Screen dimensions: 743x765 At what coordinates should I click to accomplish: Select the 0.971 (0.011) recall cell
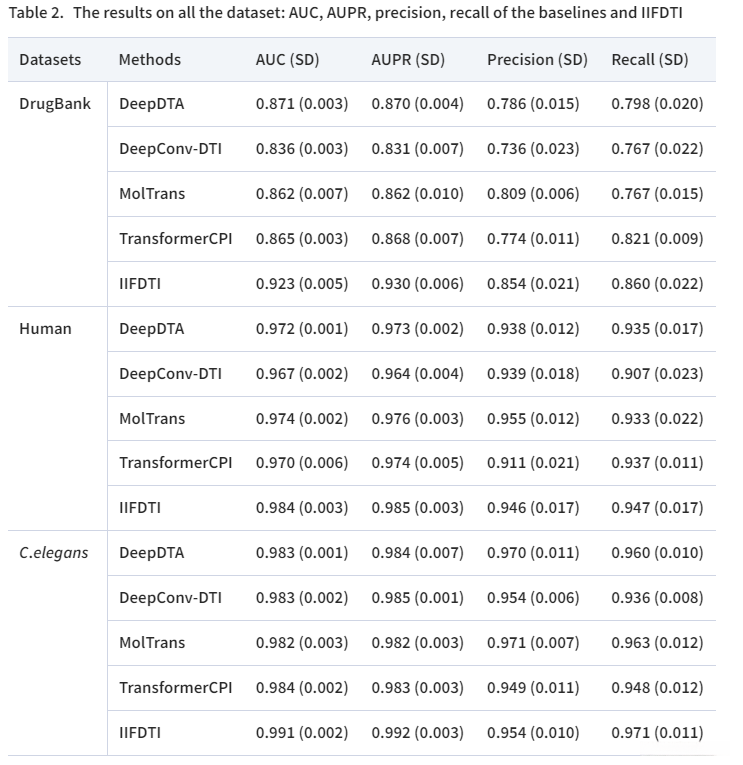[657, 733]
